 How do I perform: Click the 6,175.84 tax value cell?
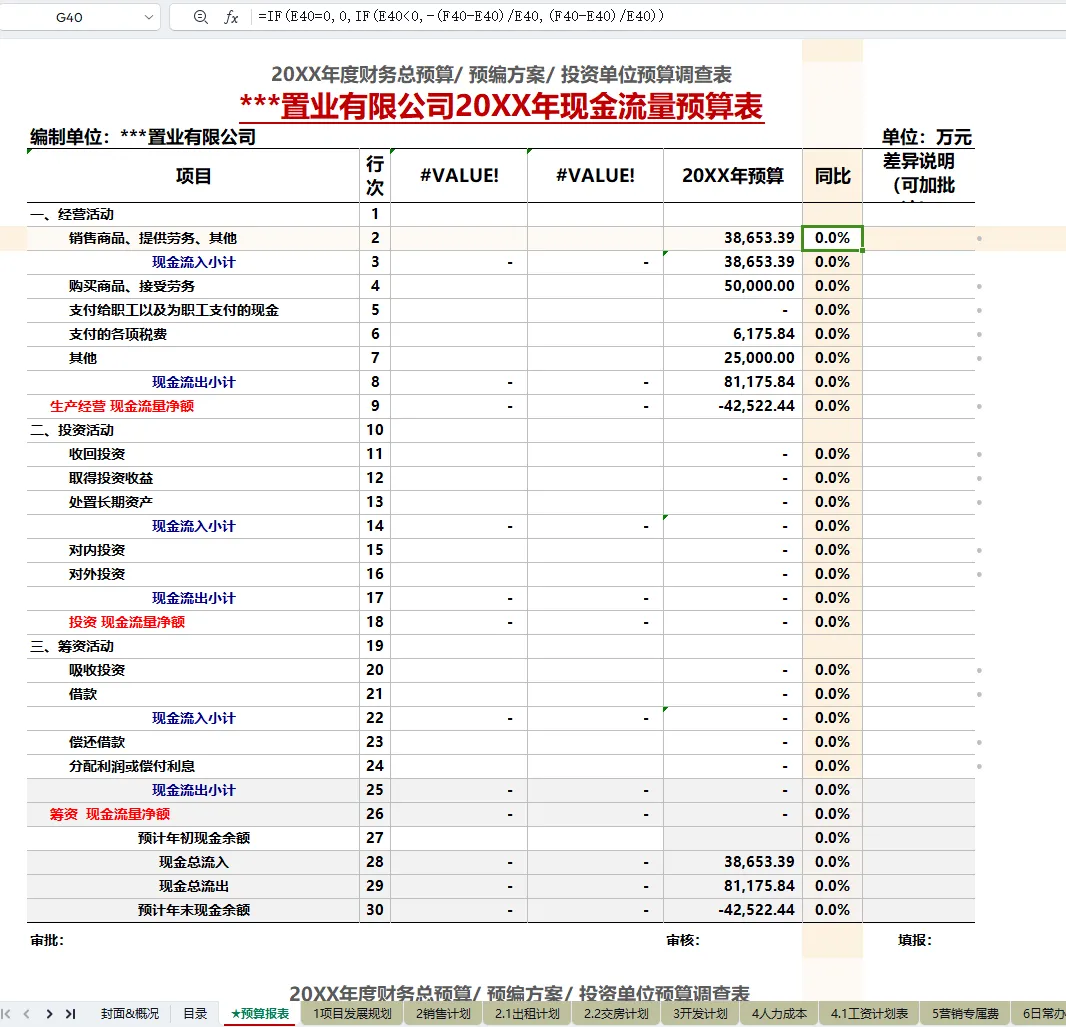(763, 334)
